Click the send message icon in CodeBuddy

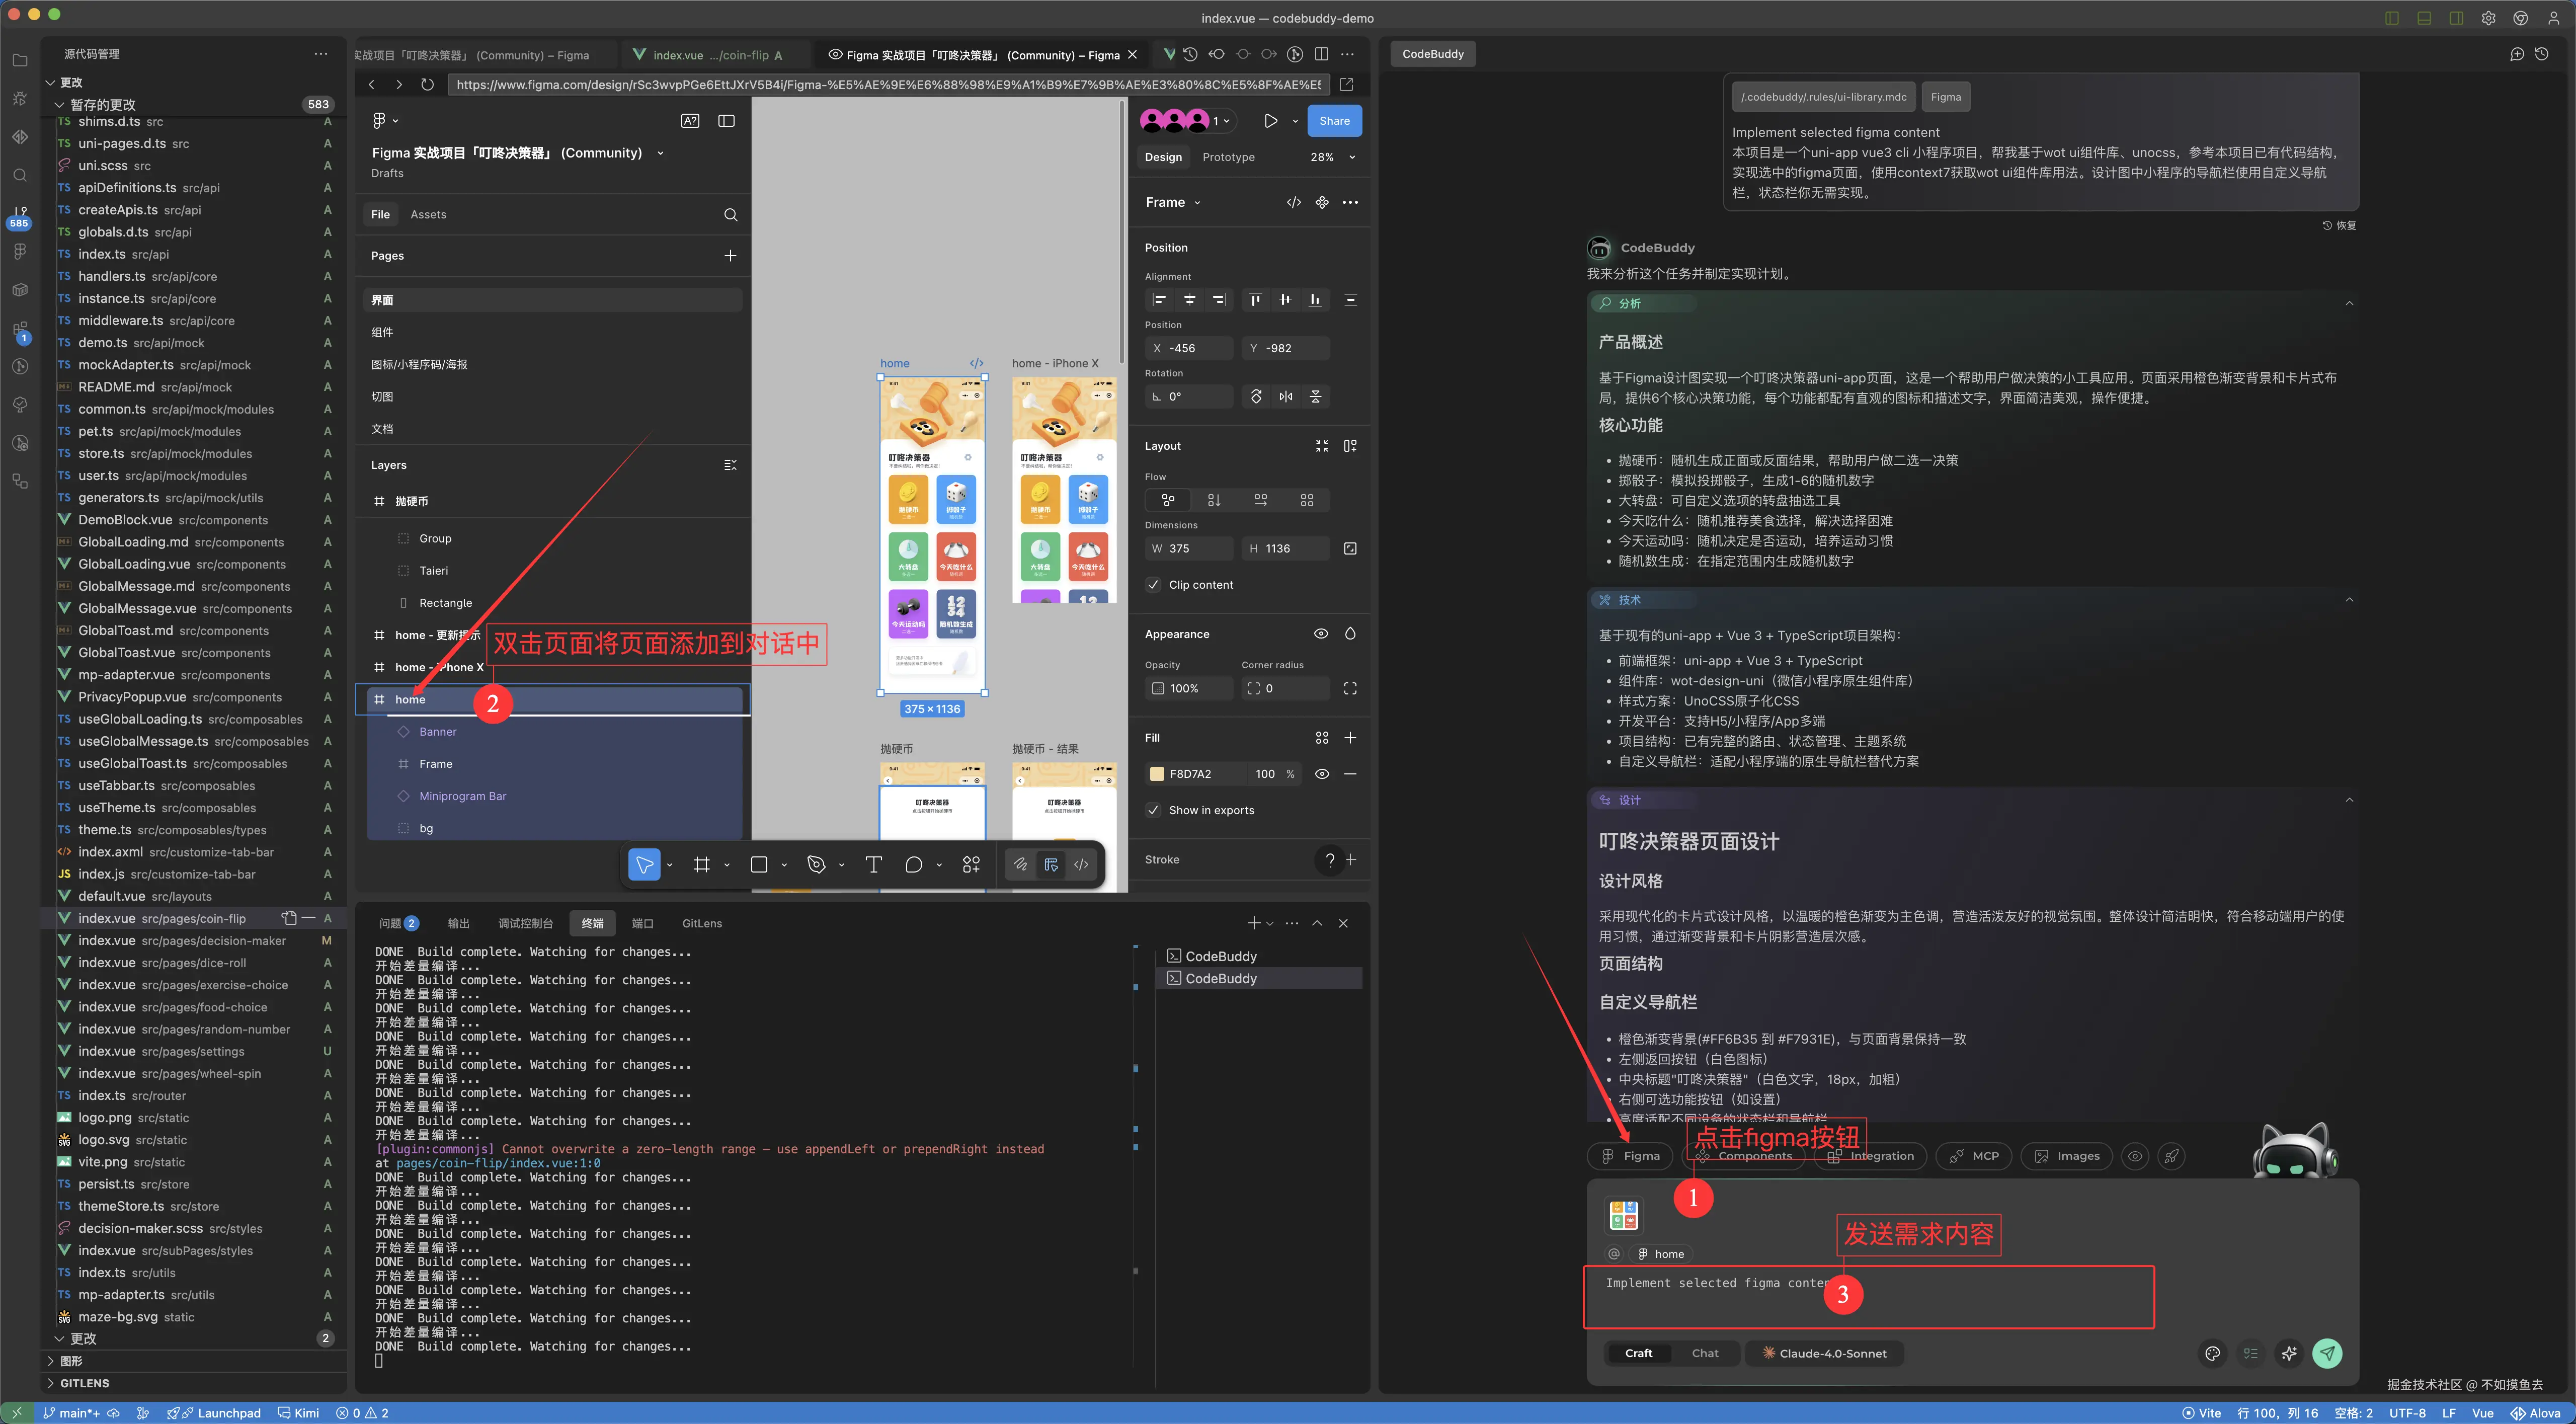[x=2327, y=1353]
